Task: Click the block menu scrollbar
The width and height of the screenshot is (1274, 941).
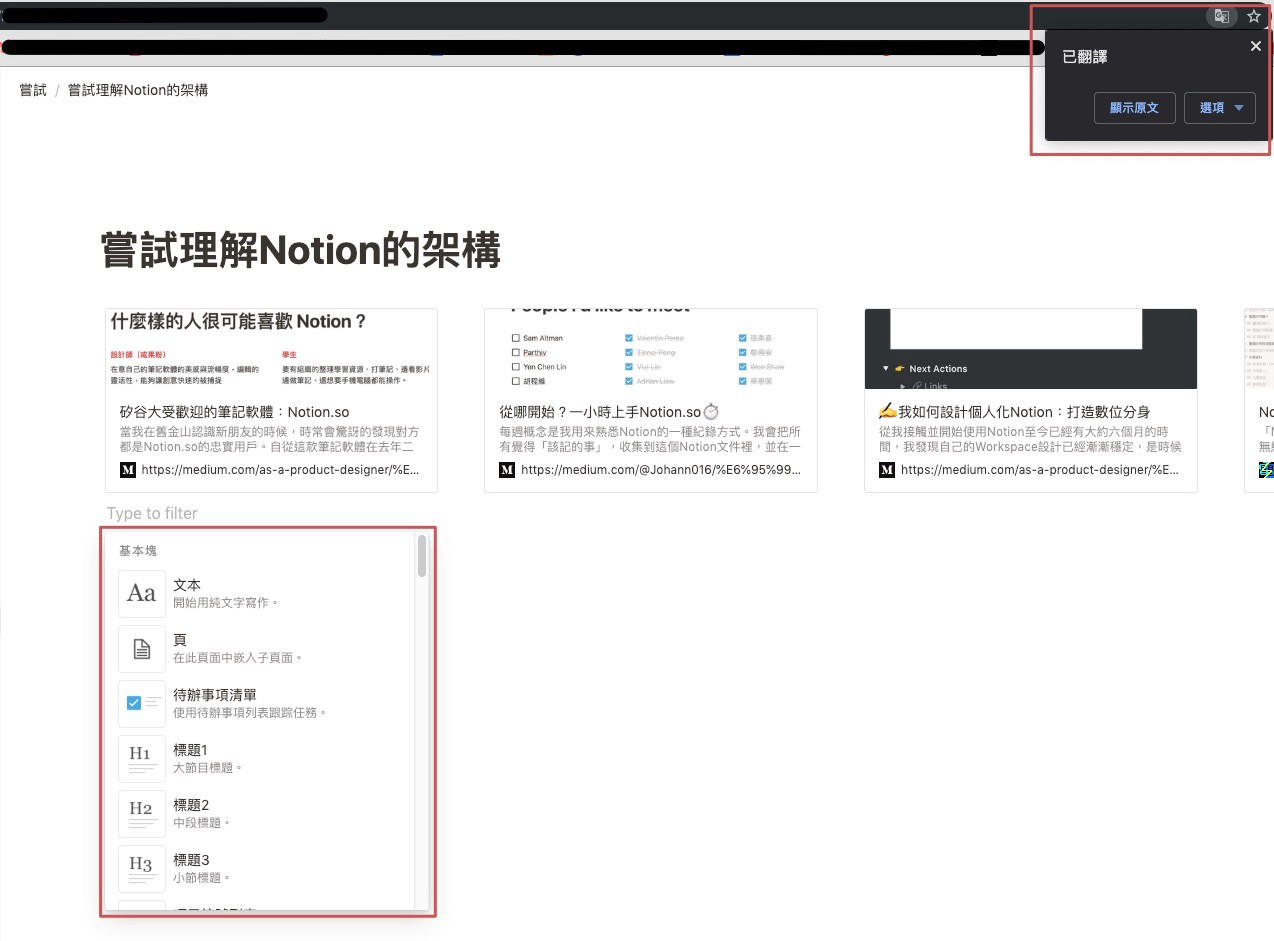Action: pyautogui.click(x=422, y=556)
